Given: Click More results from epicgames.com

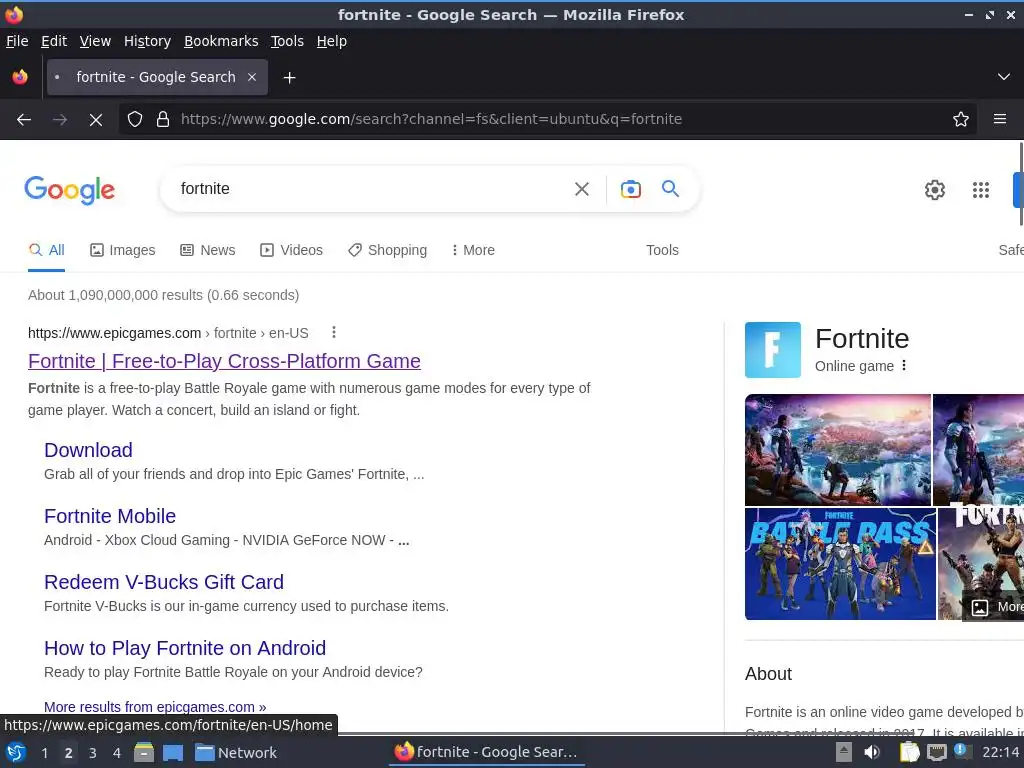Looking at the screenshot, I should coord(155,707).
